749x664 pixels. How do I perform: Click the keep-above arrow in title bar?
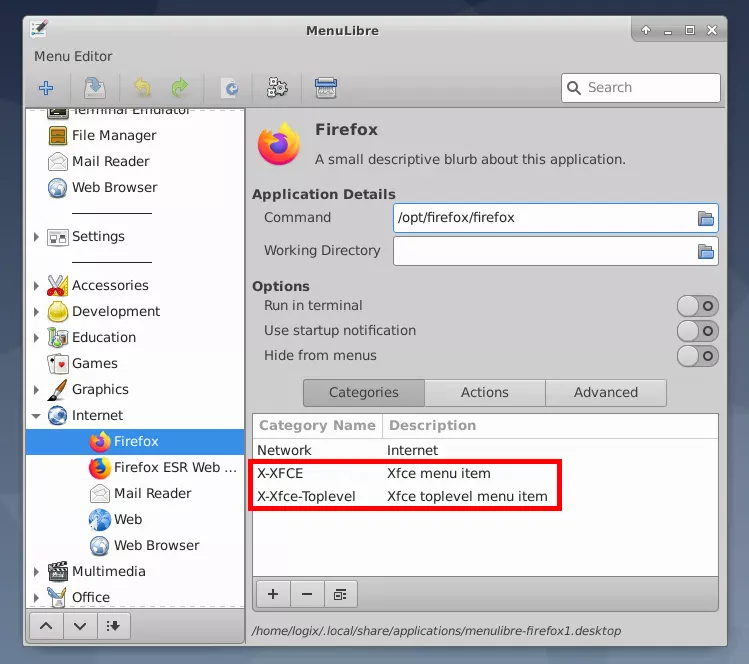point(646,30)
